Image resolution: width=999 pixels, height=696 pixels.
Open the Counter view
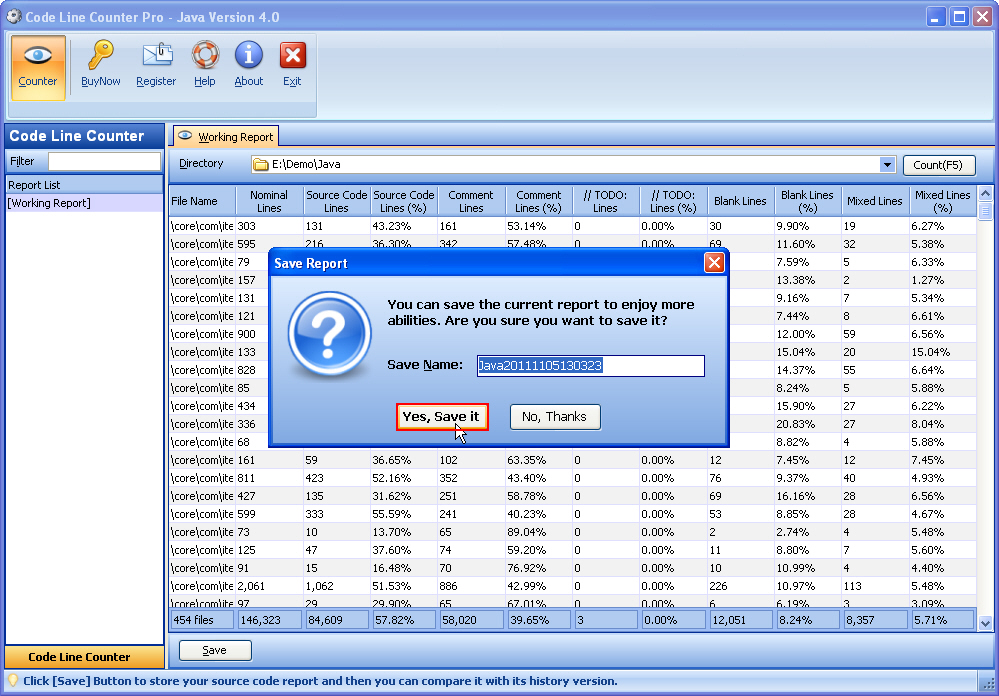tap(38, 68)
